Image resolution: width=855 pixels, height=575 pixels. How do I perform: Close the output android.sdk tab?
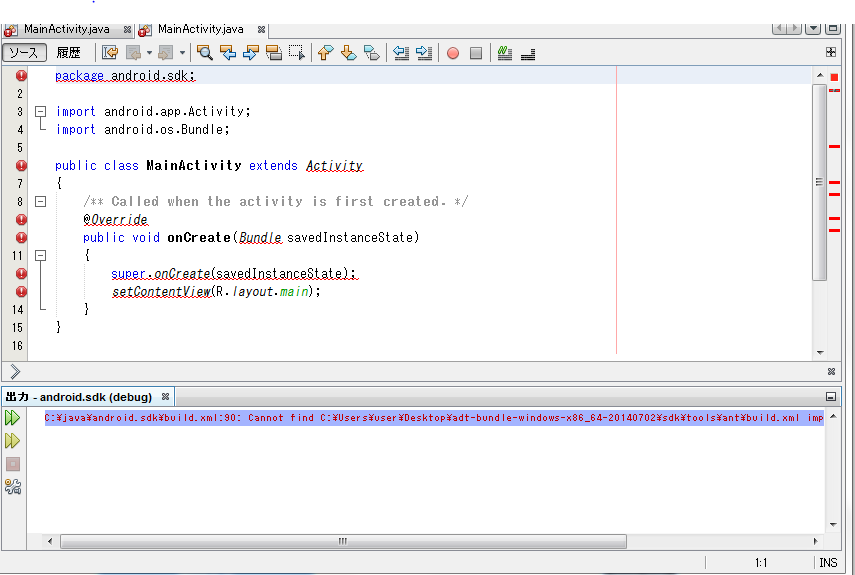pos(165,396)
